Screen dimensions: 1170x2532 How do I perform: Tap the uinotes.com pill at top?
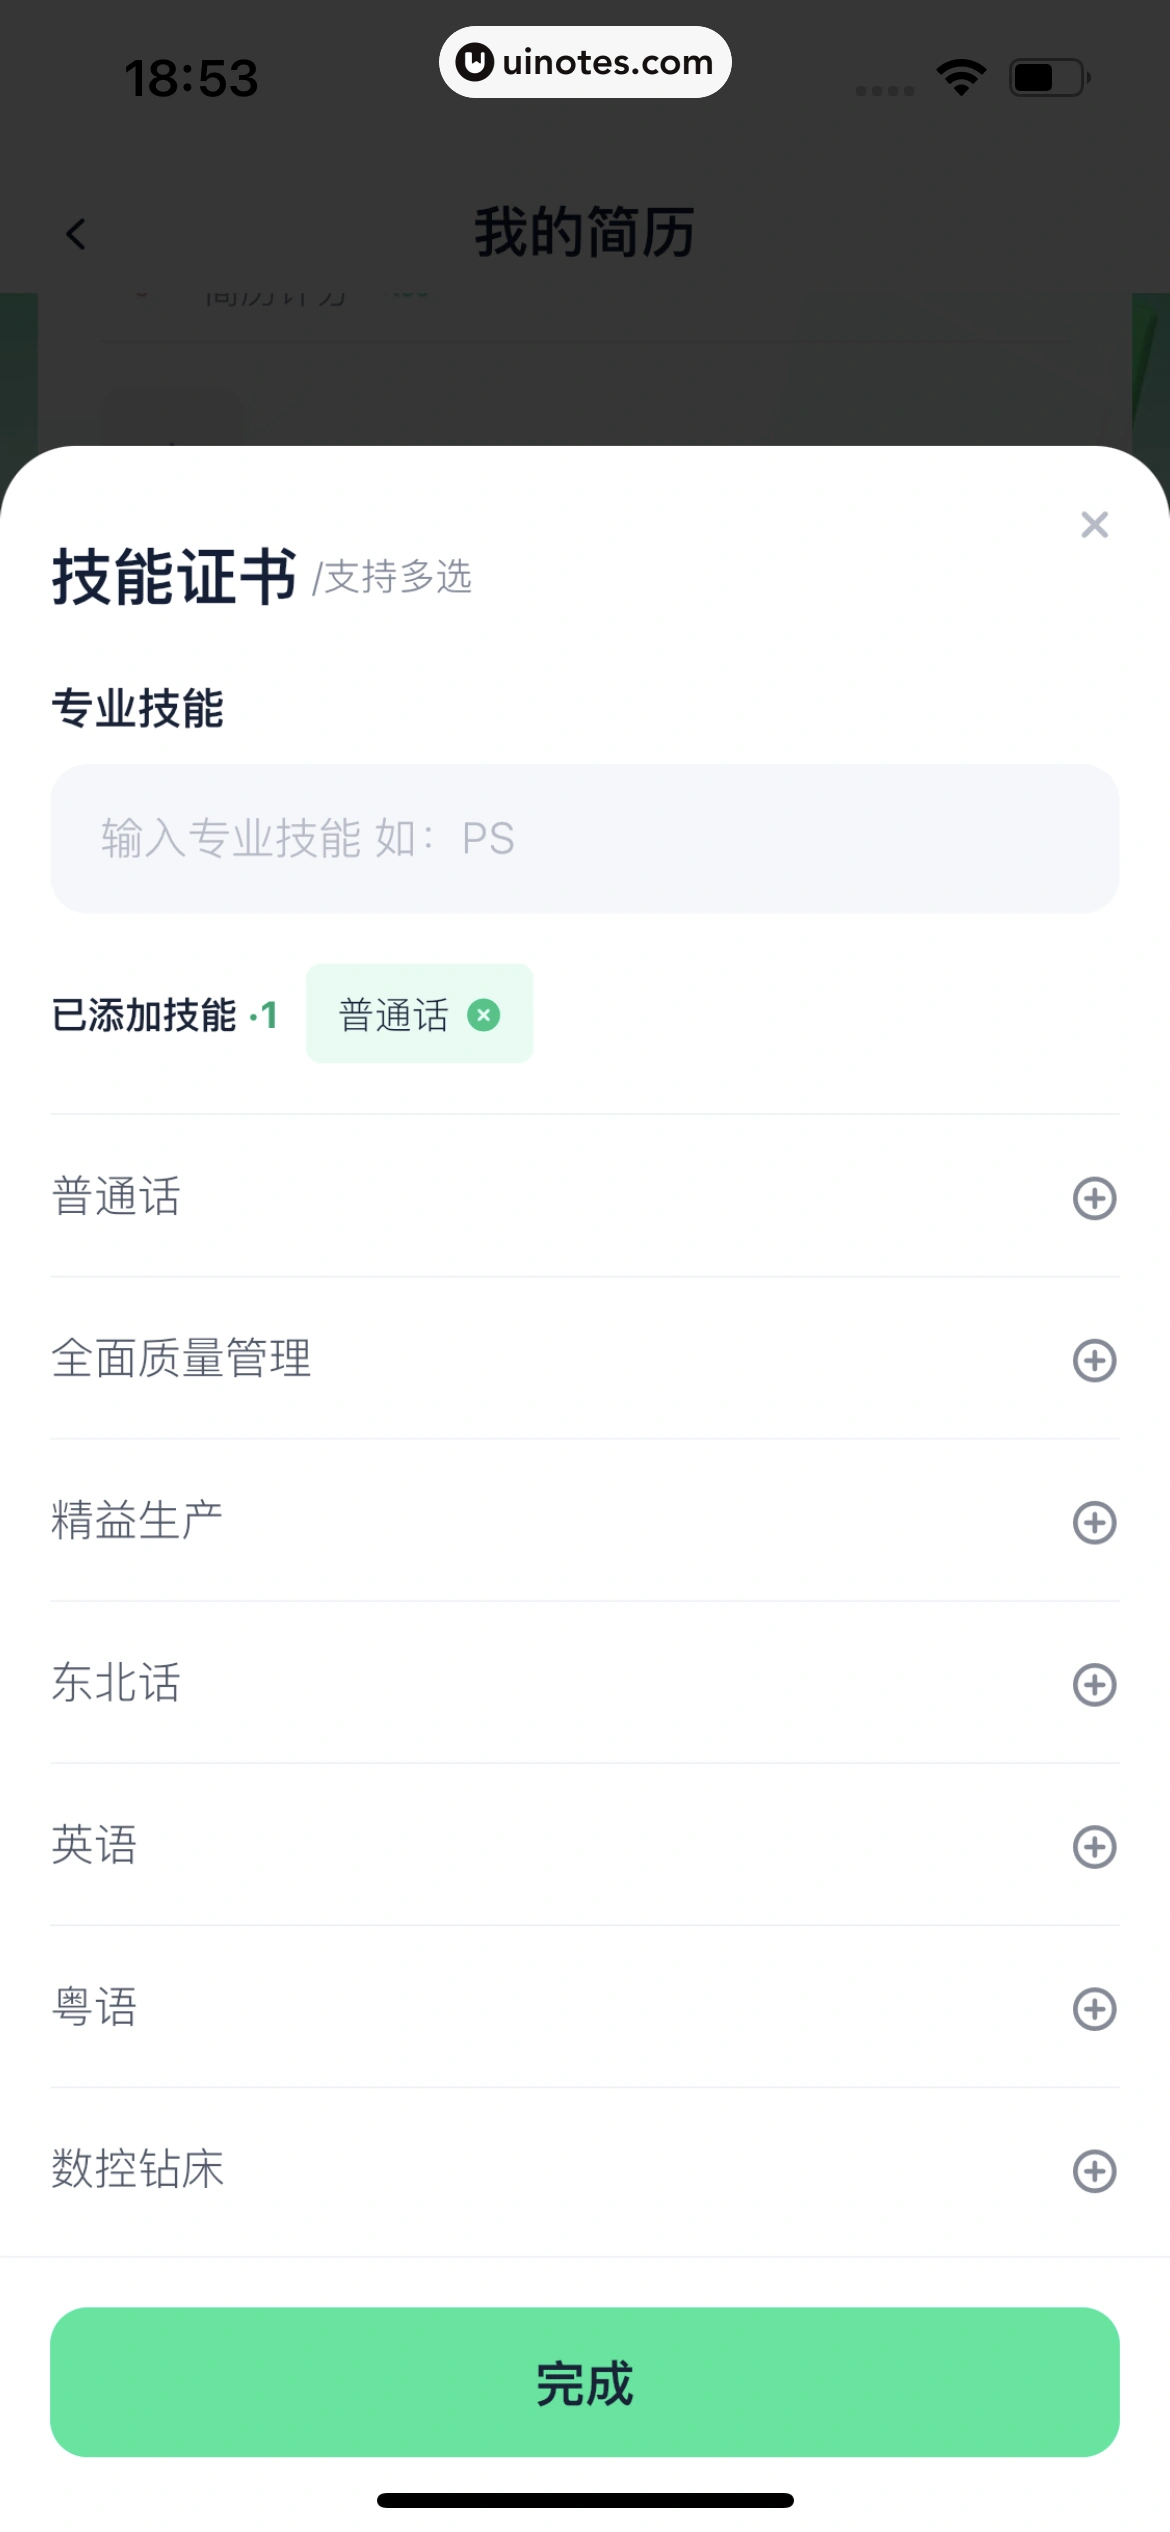point(585,62)
